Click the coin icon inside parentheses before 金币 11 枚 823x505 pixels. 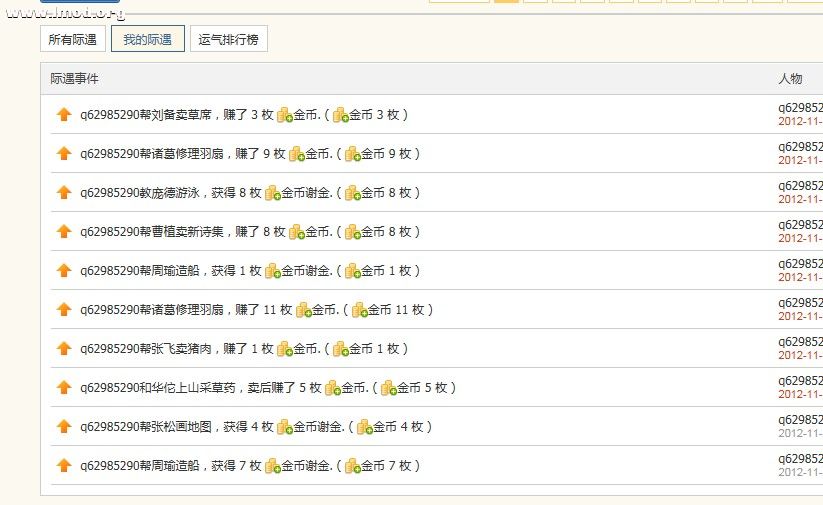(360, 310)
